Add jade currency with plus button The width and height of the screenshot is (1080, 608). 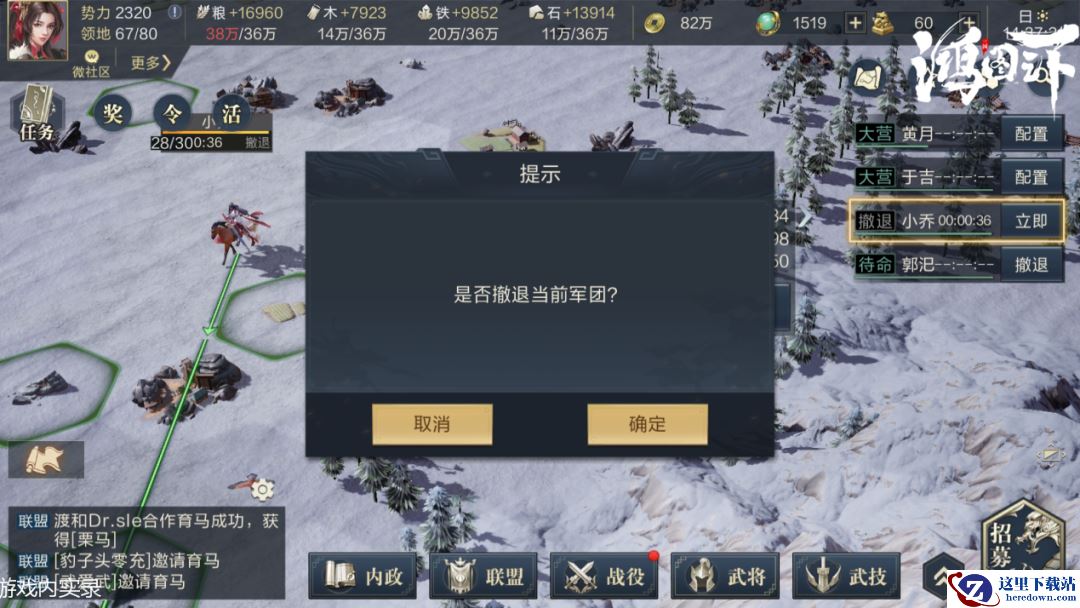(x=855, y=23)
